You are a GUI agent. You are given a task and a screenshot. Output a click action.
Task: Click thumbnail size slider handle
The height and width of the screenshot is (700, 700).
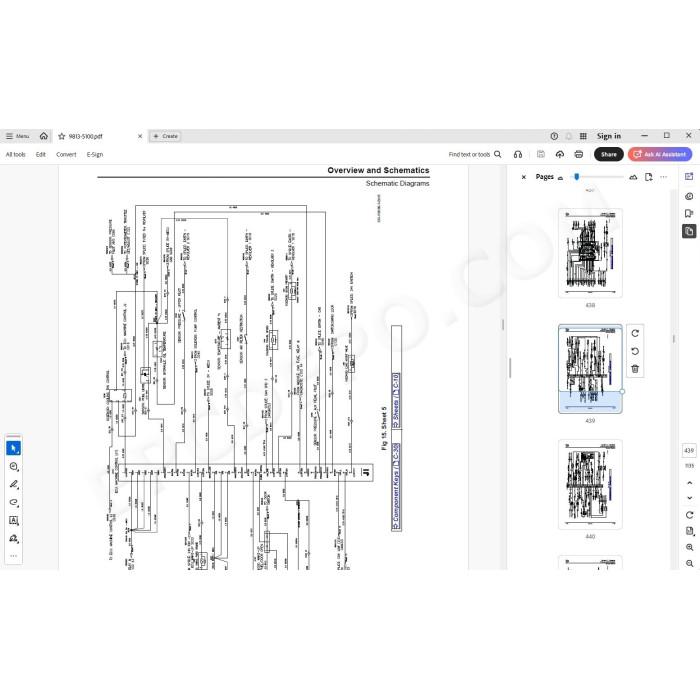[x=577, y=177]
